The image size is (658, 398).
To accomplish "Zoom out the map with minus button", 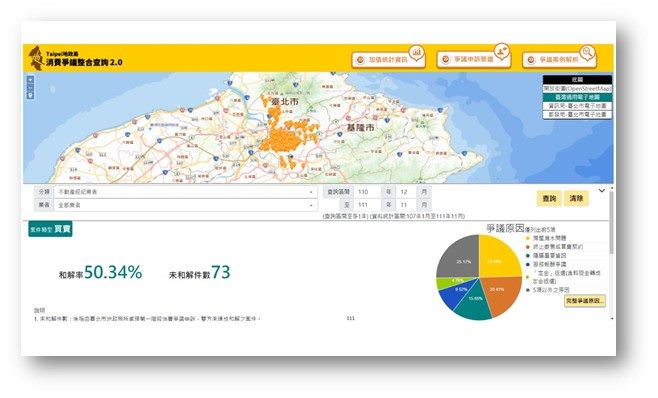I will point(30,87).
